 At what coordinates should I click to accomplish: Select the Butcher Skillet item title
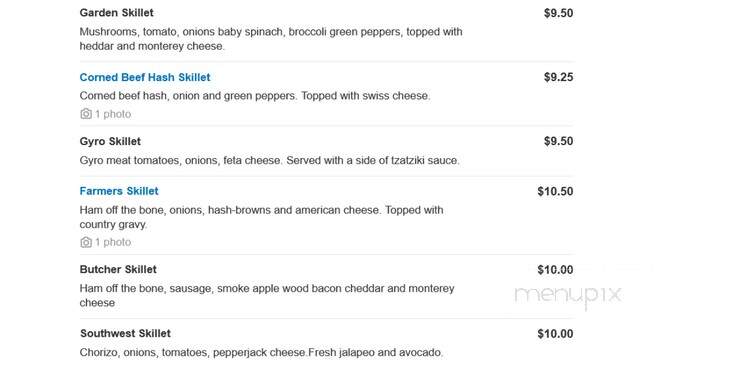[x=118, y=270]
